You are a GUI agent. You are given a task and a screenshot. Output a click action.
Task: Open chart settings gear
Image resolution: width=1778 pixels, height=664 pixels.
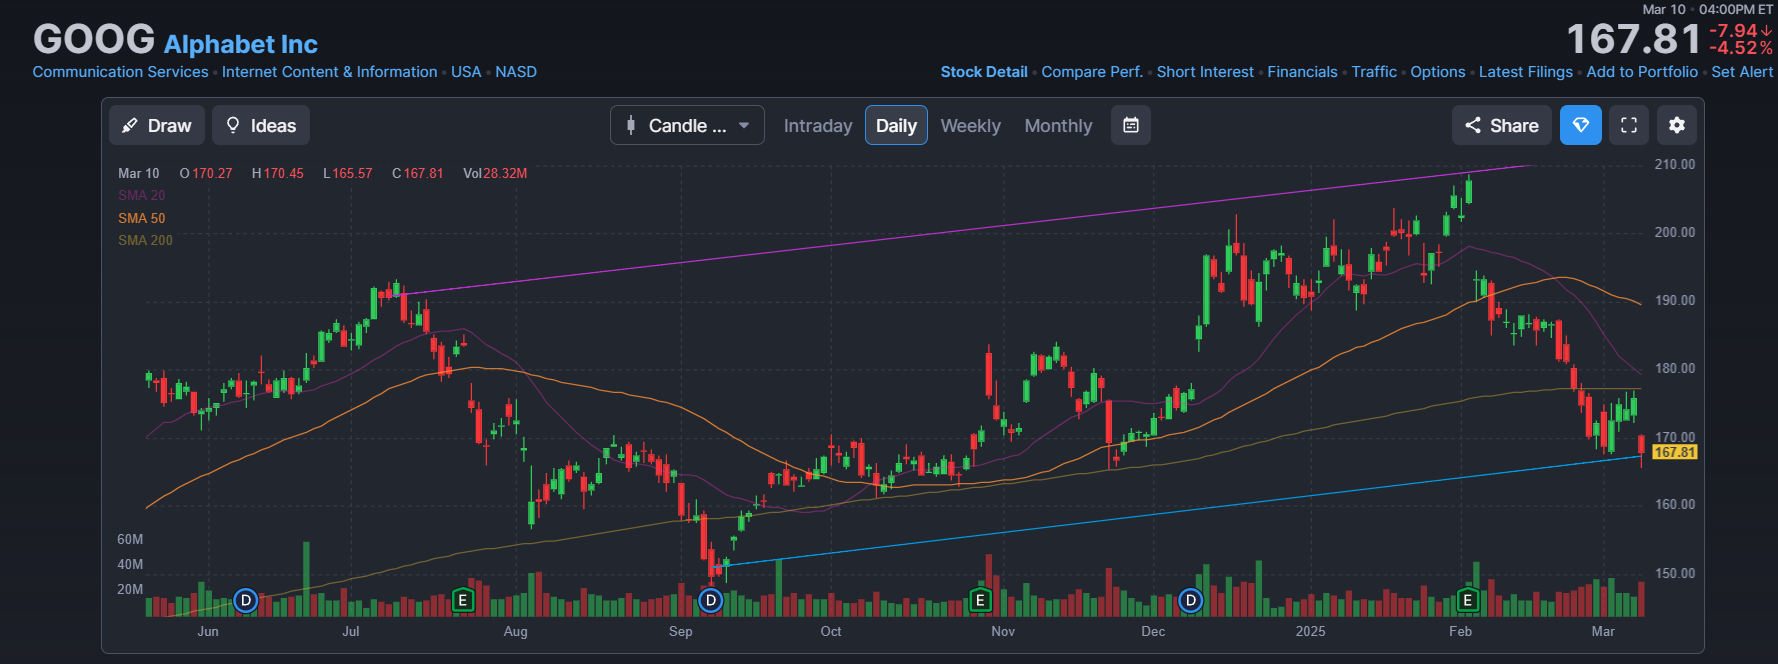1677,125
